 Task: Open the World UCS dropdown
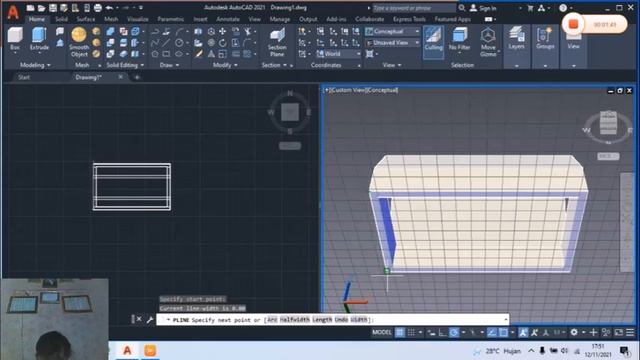[338, 54]
